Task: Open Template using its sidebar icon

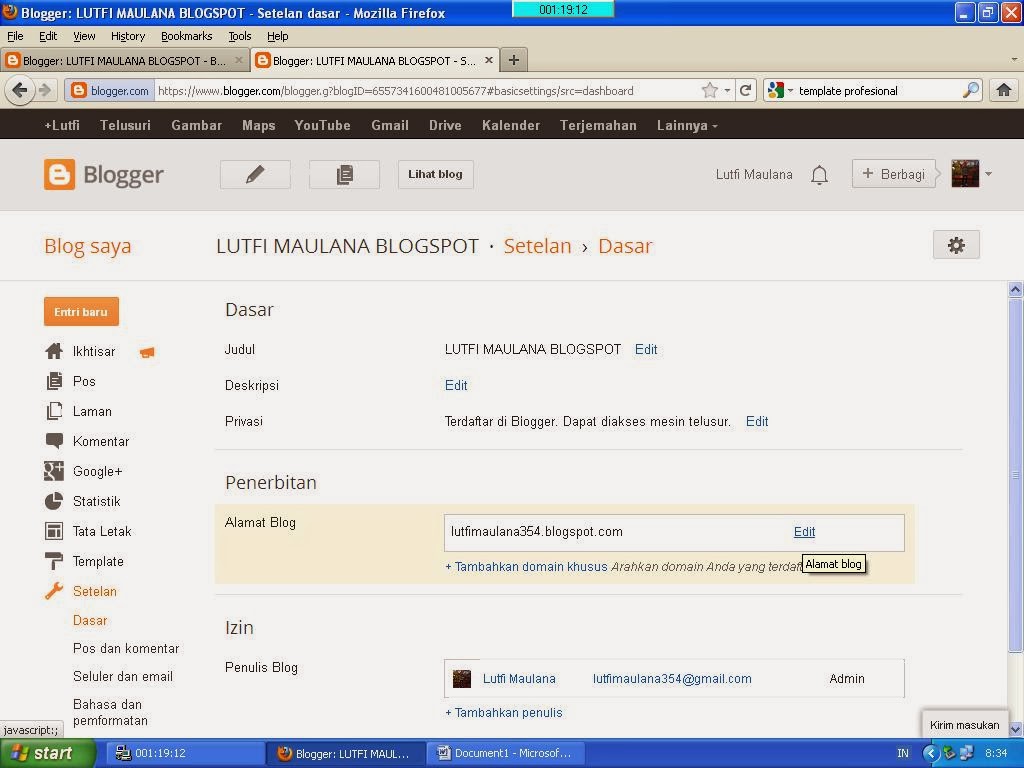Action: (x=55, y=561)
